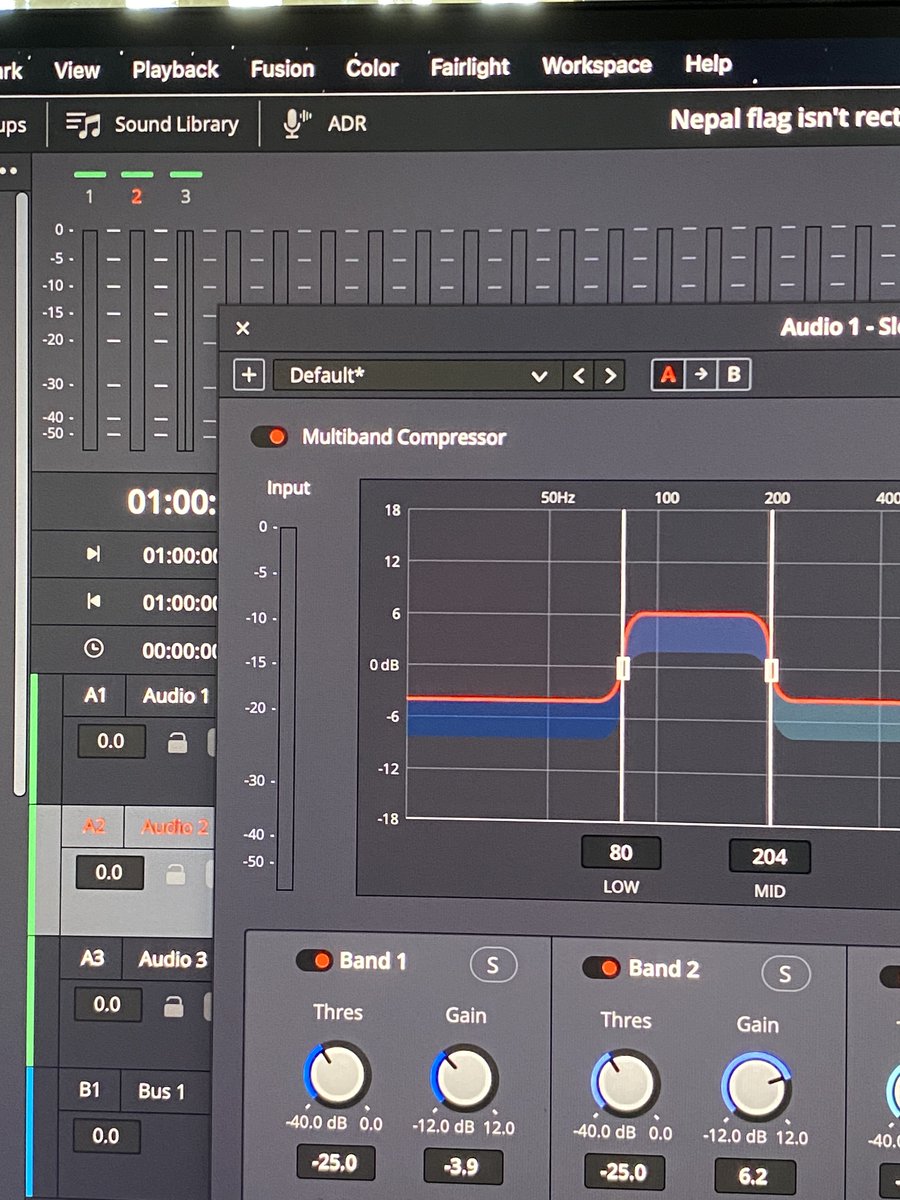The height and width of the screenshot is (1200, 900).
Task: Click Audio 3 track volume field 0.0
Action: coord(107,1005)
